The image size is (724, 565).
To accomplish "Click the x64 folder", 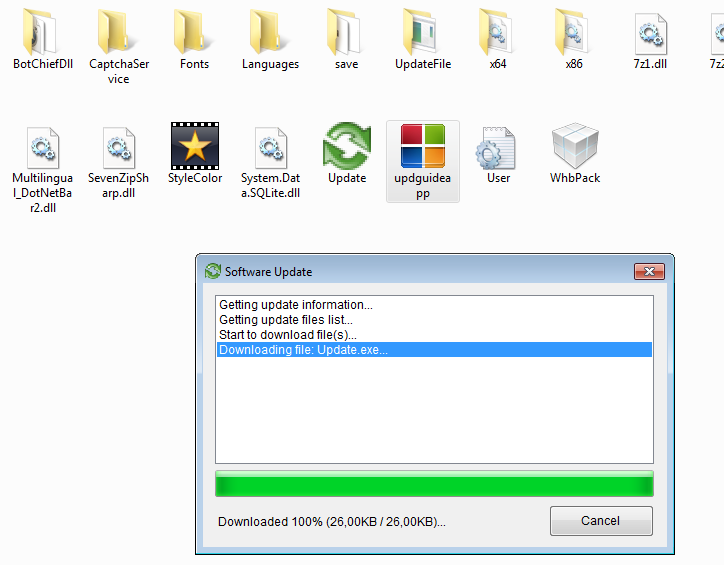I will (x=497, y=32).
